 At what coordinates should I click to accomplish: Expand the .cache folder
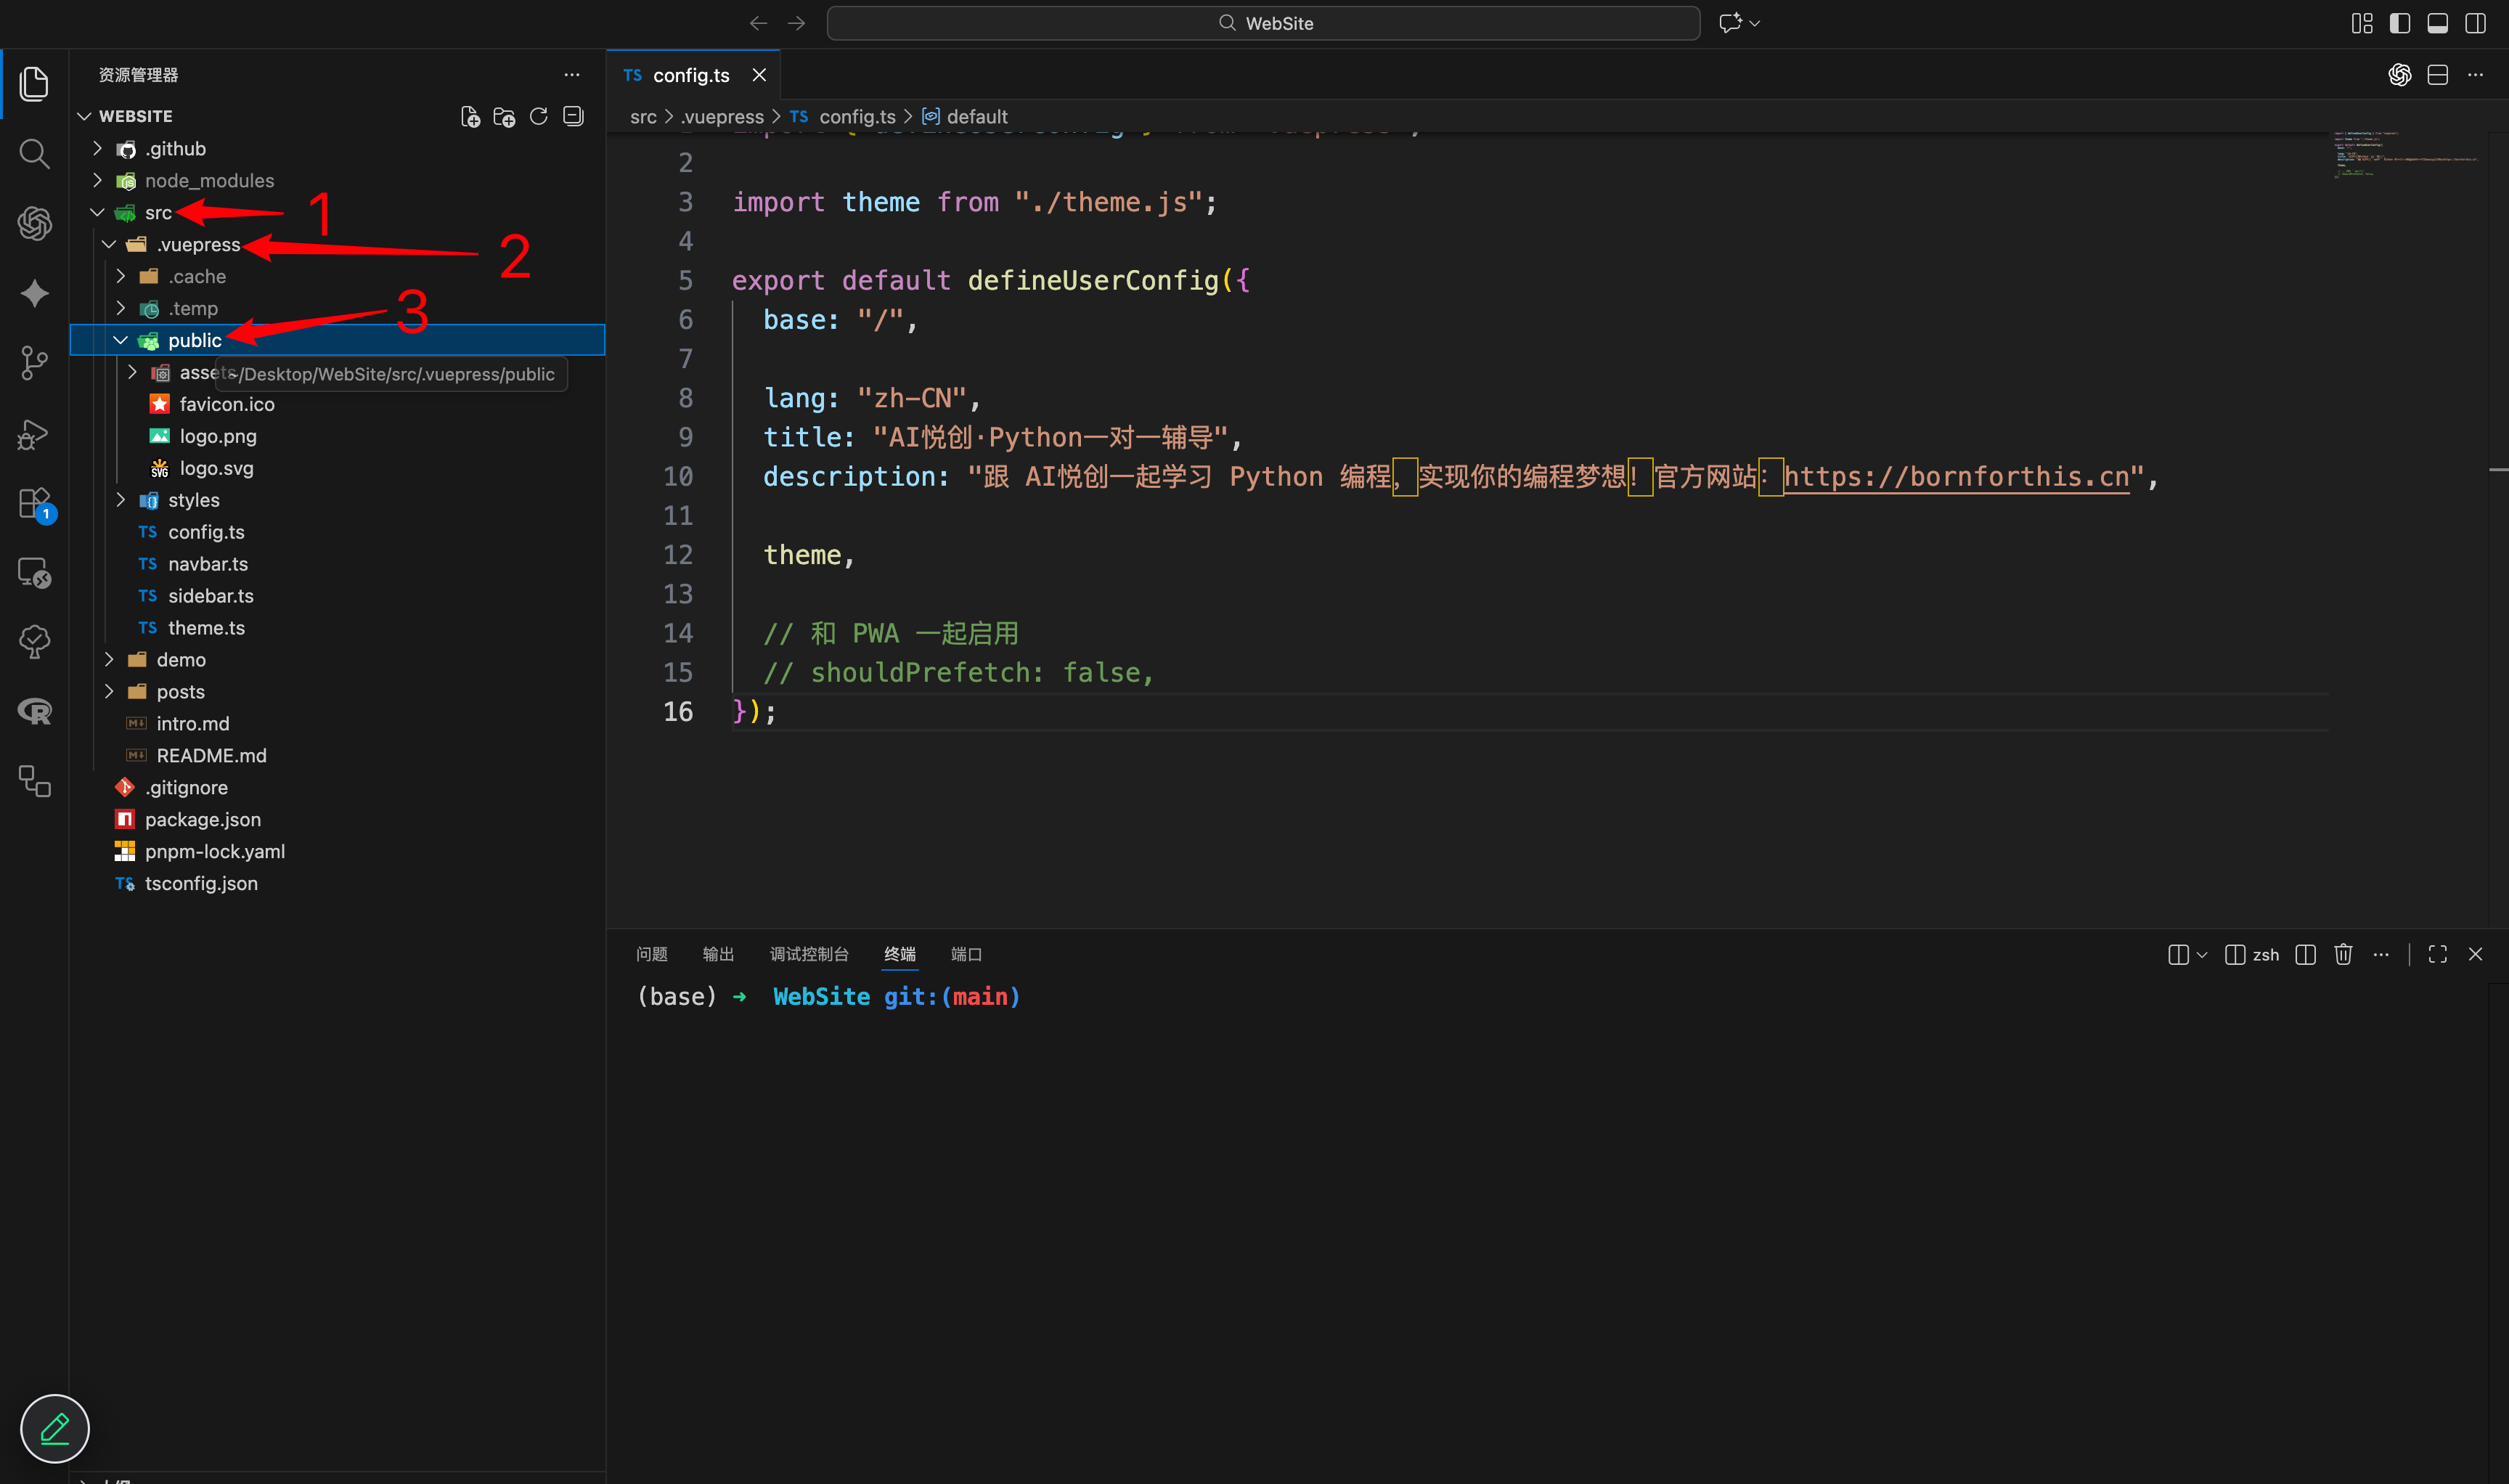[x=121, y=277]
